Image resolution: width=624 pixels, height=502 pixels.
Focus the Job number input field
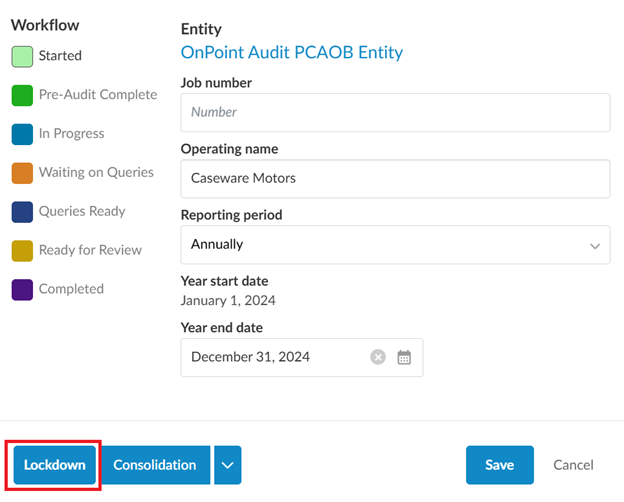[395, 113]
